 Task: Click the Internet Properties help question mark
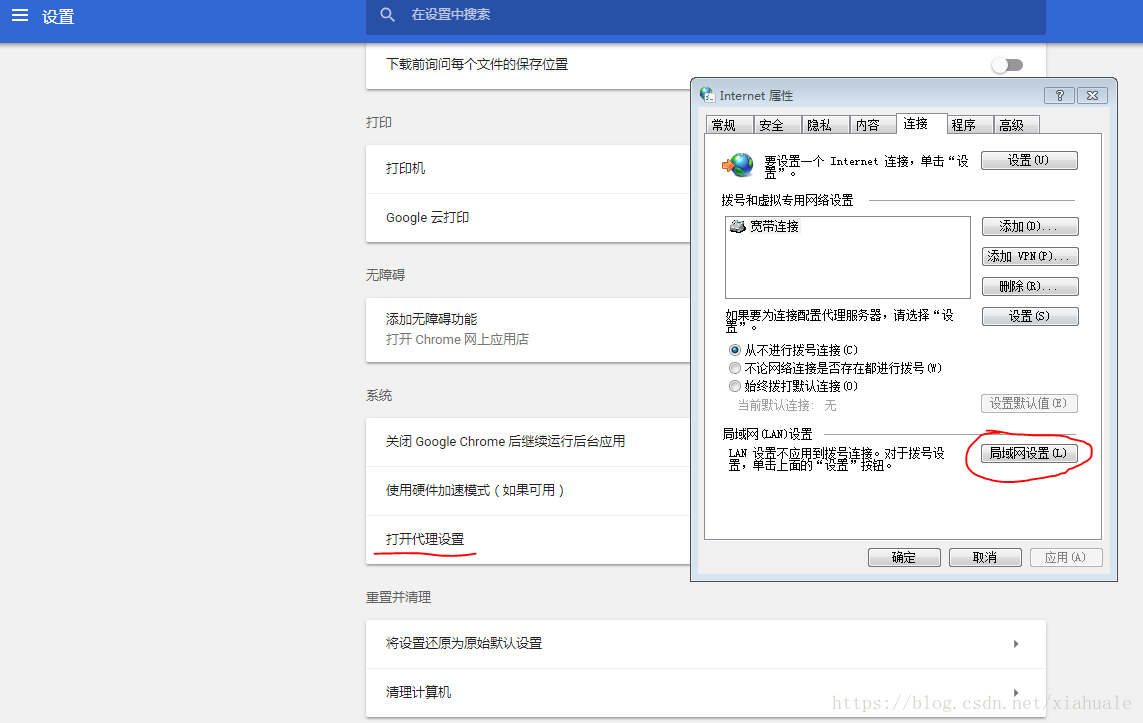point(1059,95)
